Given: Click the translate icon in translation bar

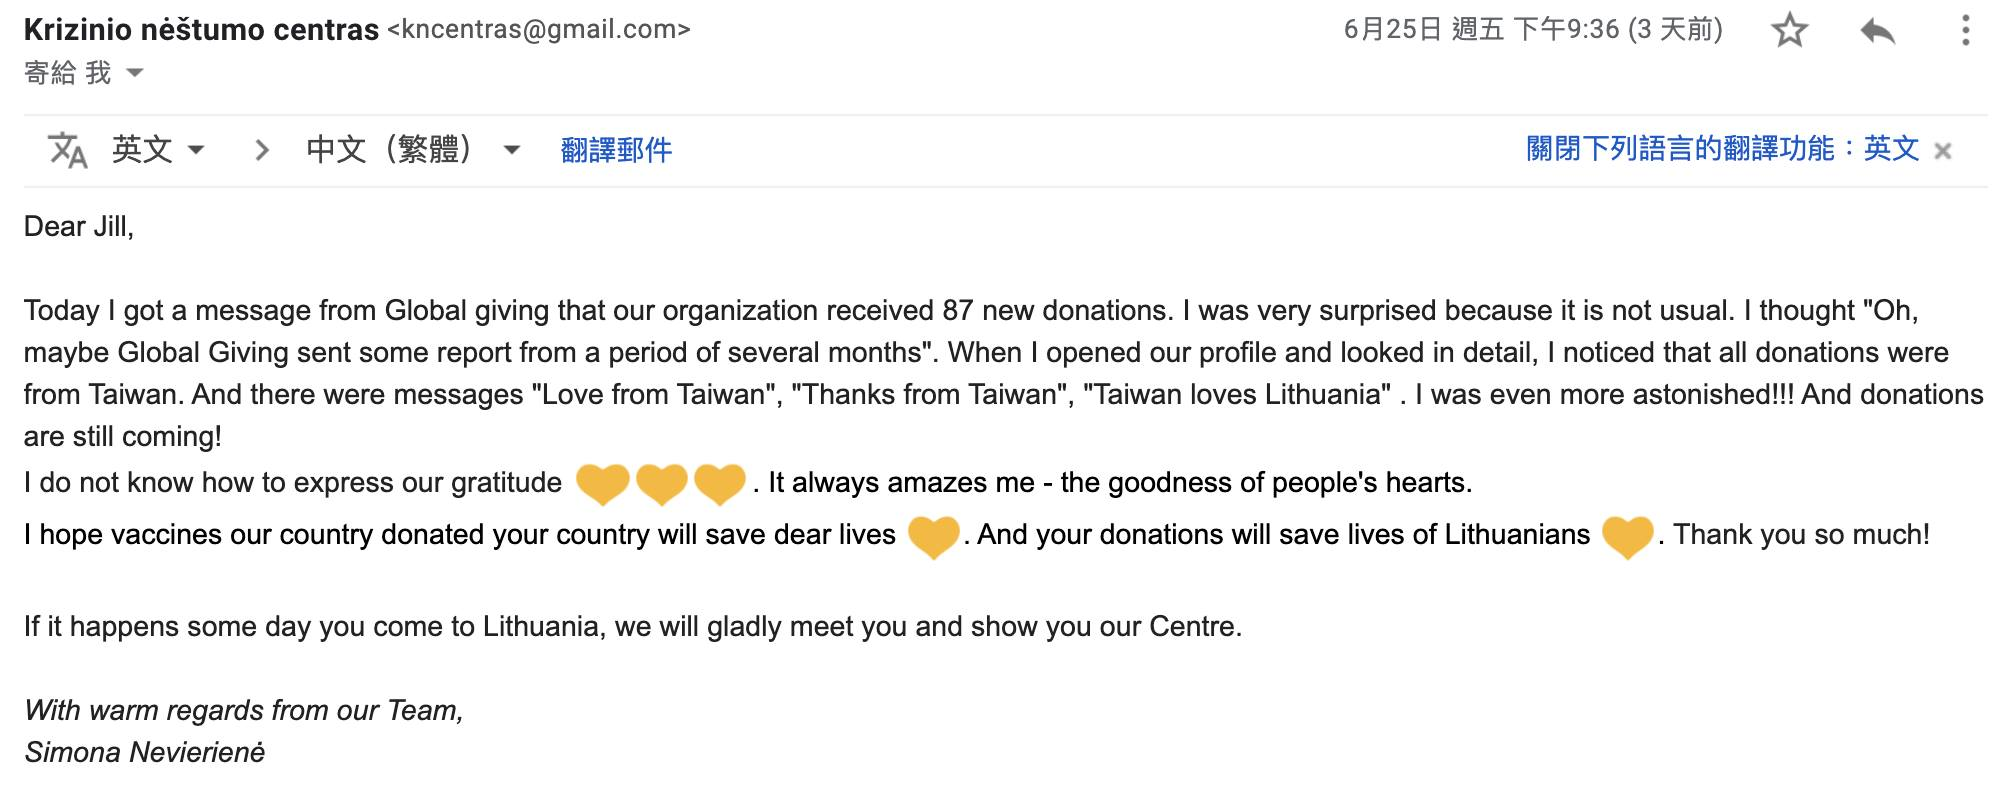Looking at the screenshot, I should [x=68, y=150].
